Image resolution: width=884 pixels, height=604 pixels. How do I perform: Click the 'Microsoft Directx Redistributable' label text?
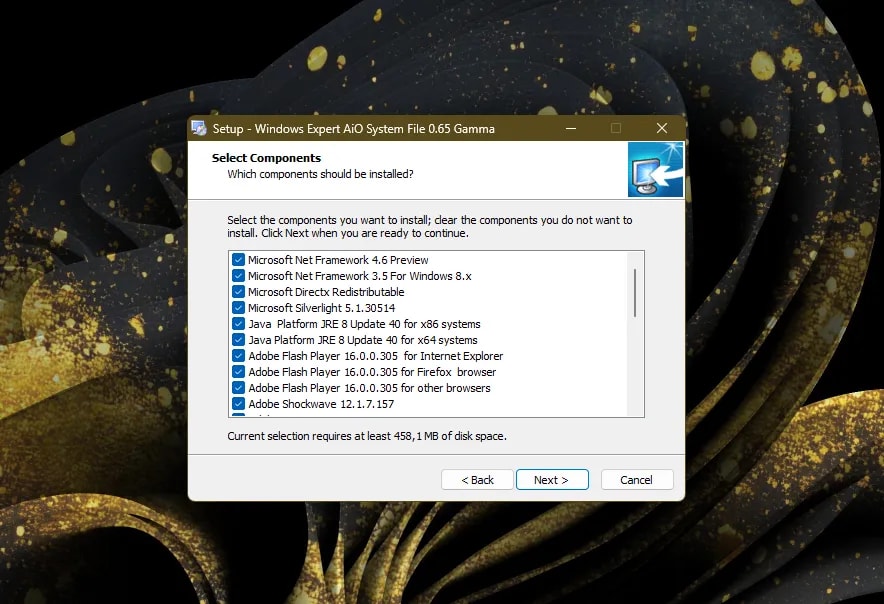tap(326, 292)
